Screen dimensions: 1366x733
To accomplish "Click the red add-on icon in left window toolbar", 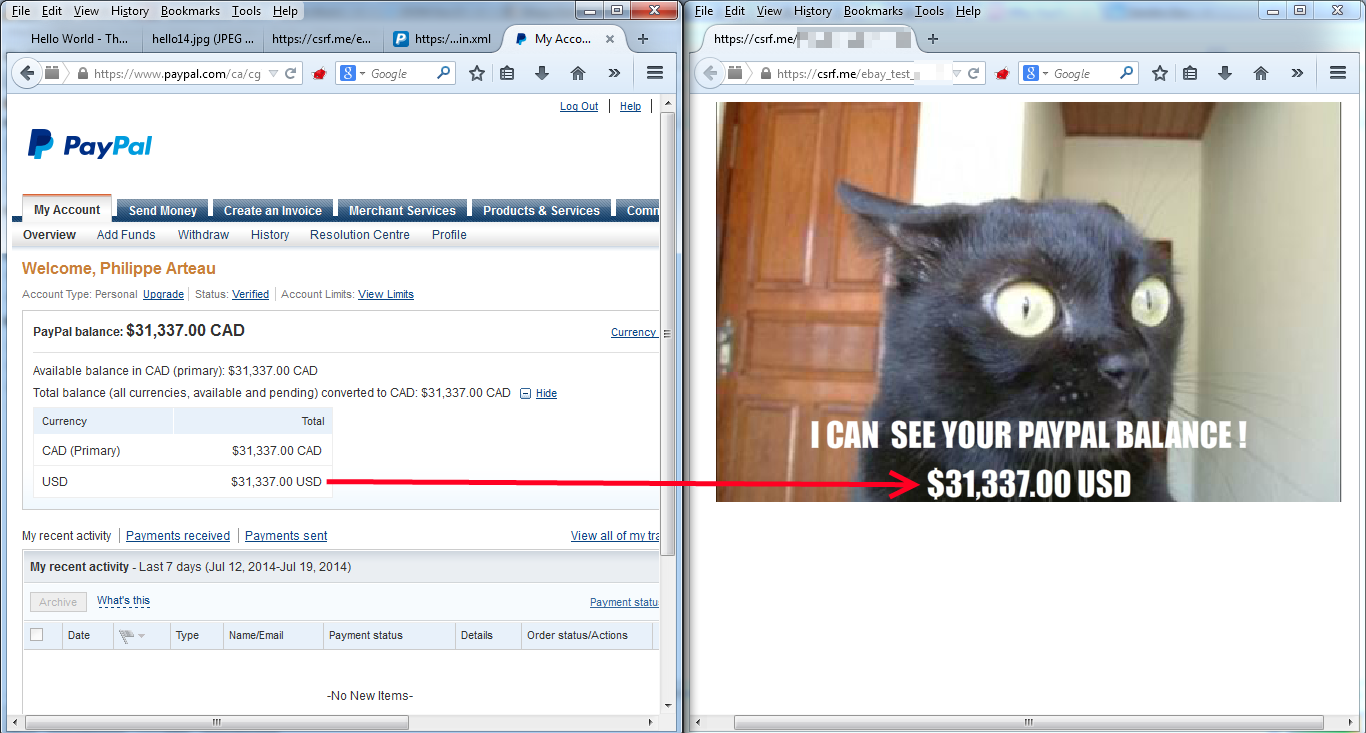I will point(320,74).
